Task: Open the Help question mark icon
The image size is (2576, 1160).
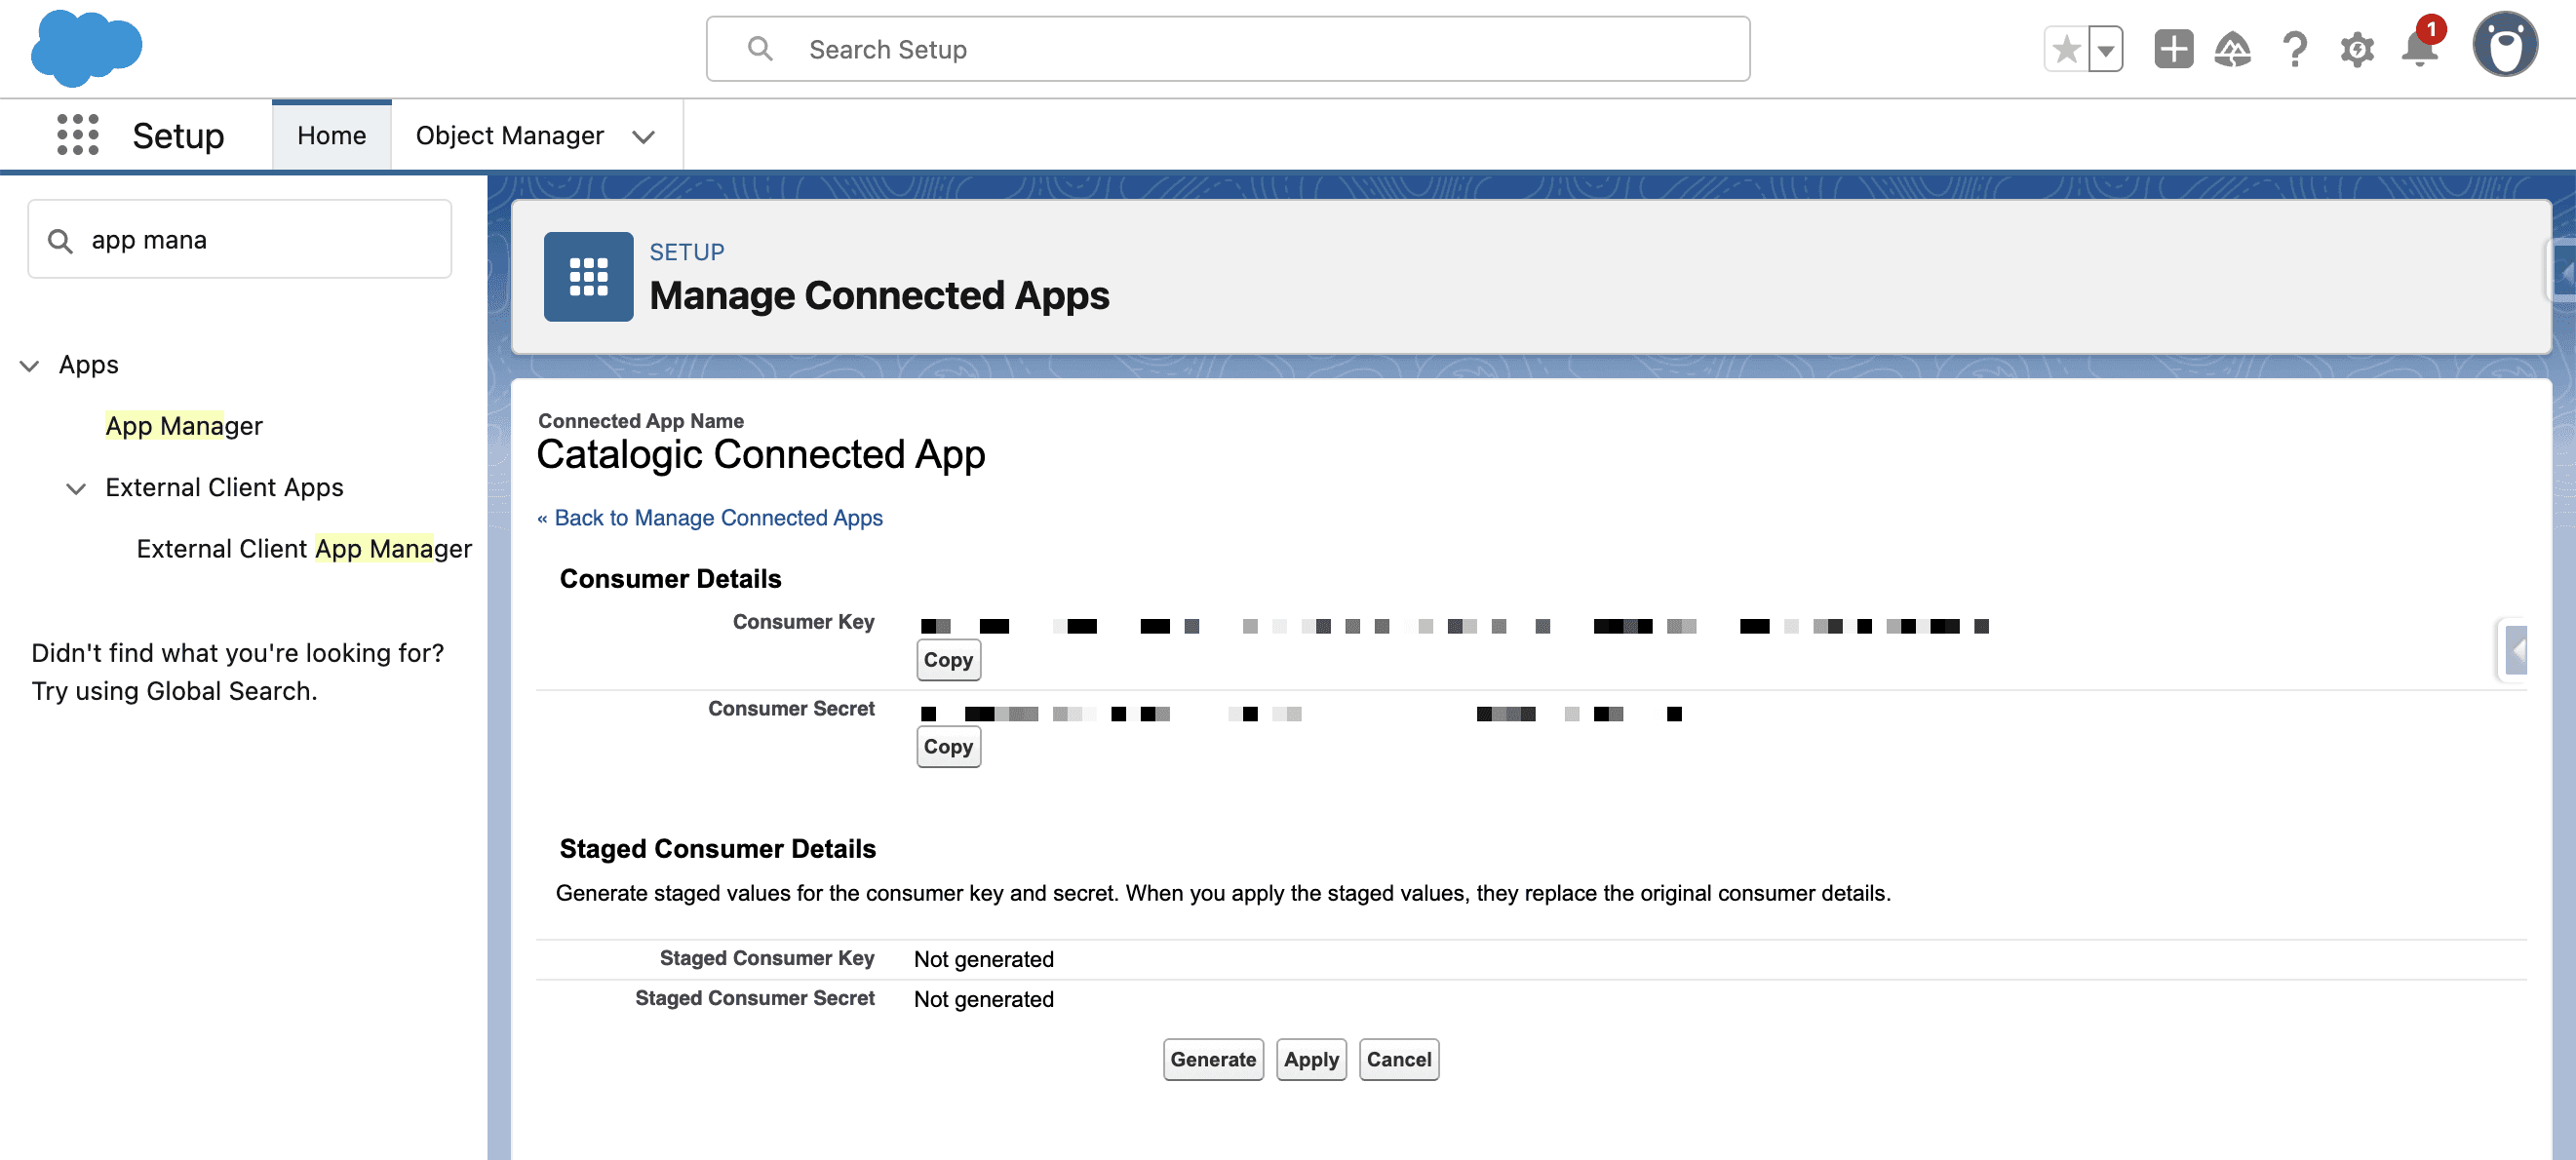Action: pos(2295,49)
